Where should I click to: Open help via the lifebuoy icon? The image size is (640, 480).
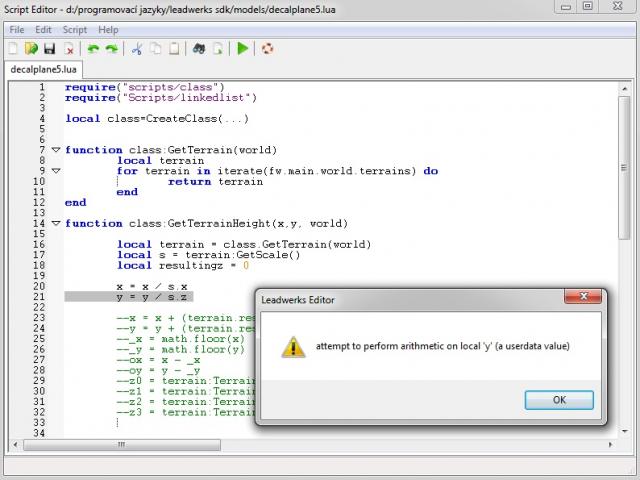(267, 48)
